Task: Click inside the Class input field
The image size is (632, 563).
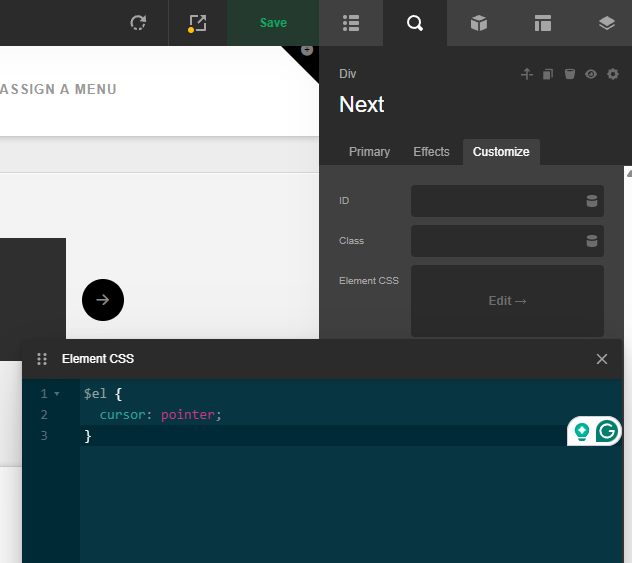Action: coord(495,241)
